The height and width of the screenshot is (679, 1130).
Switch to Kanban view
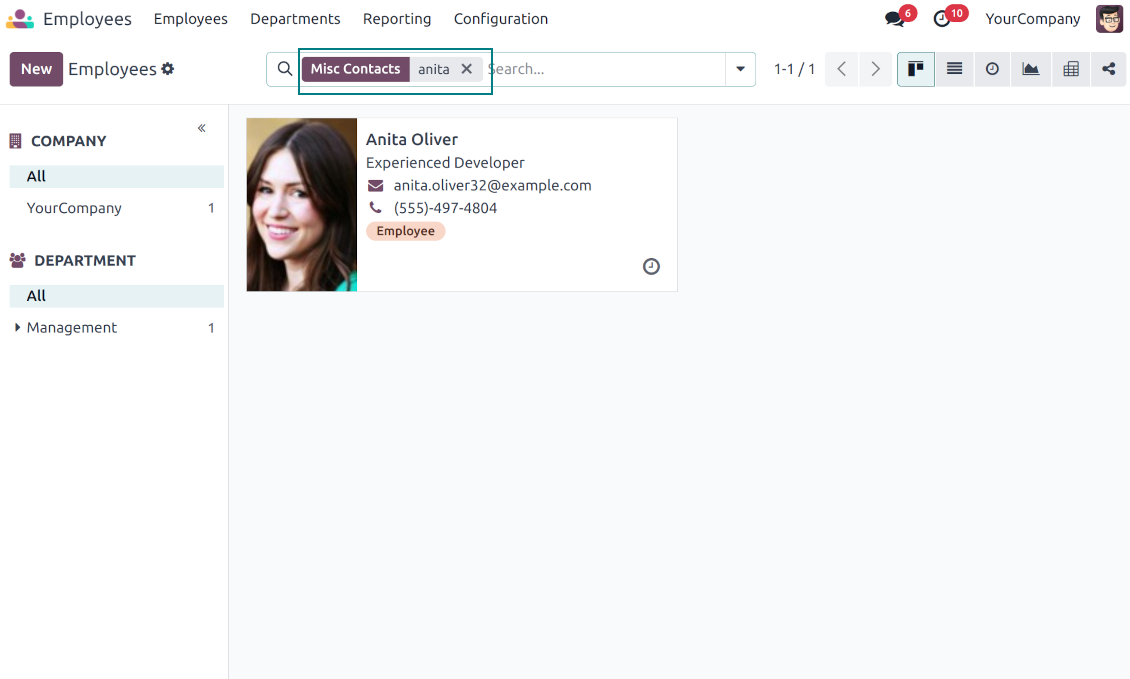click(915, 69)
